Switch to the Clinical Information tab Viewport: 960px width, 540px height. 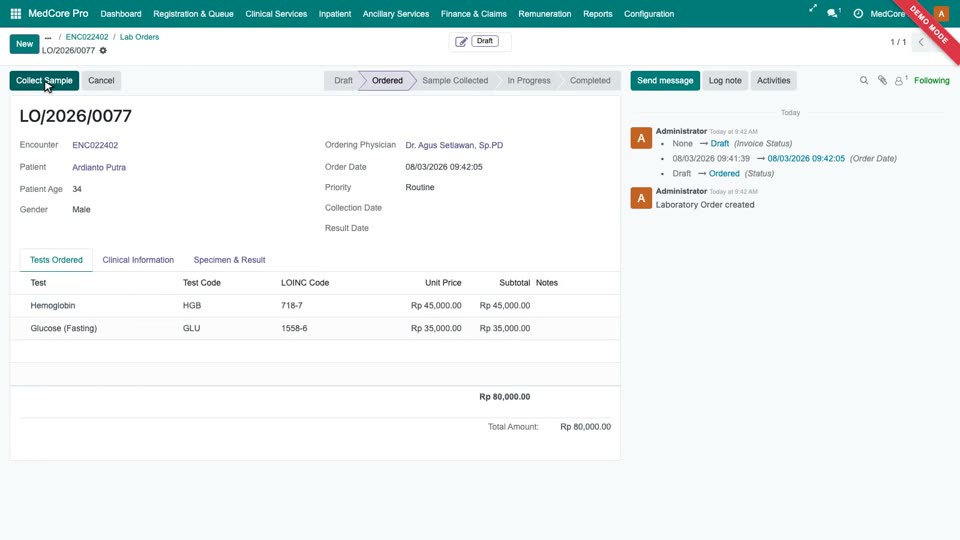pyautogui.click(x=138, y=260)
